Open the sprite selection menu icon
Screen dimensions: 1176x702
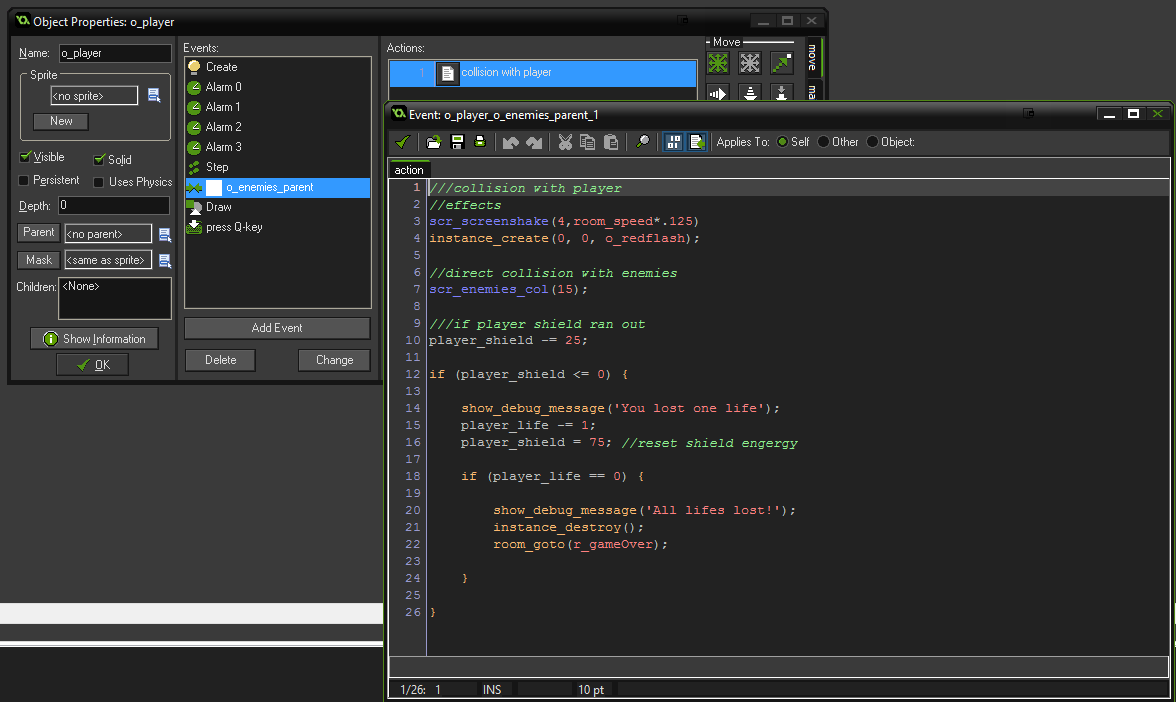point(154,96)
